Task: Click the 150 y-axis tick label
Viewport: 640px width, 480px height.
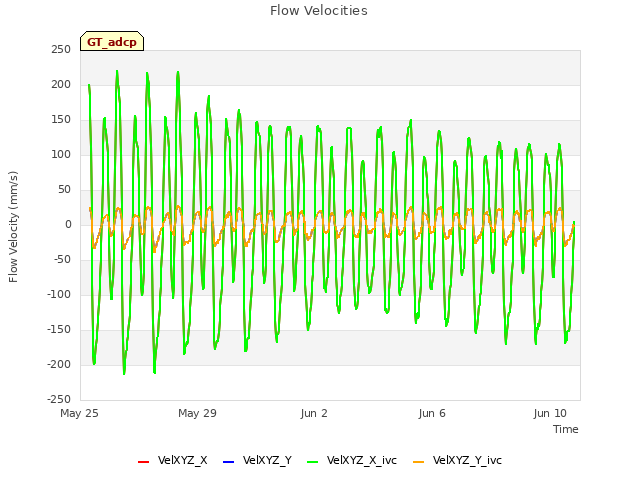Action: (x=61, y=120)
